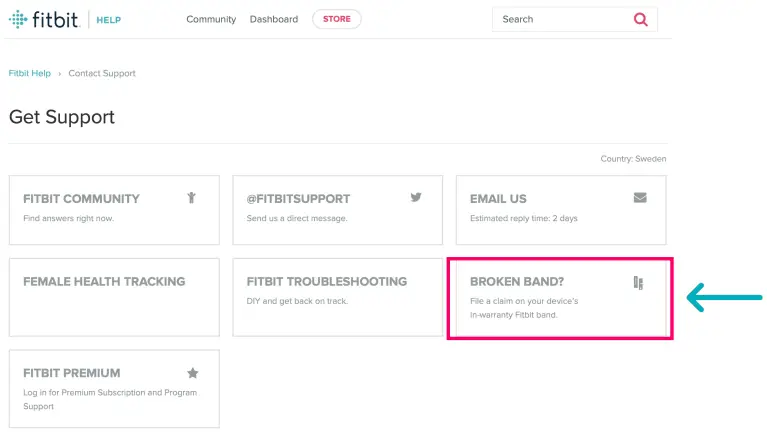Go to Dashboard in the top navigation
The width and height of the screenshot is (767, 433).
pyautogui.click(x=273, y=19)
